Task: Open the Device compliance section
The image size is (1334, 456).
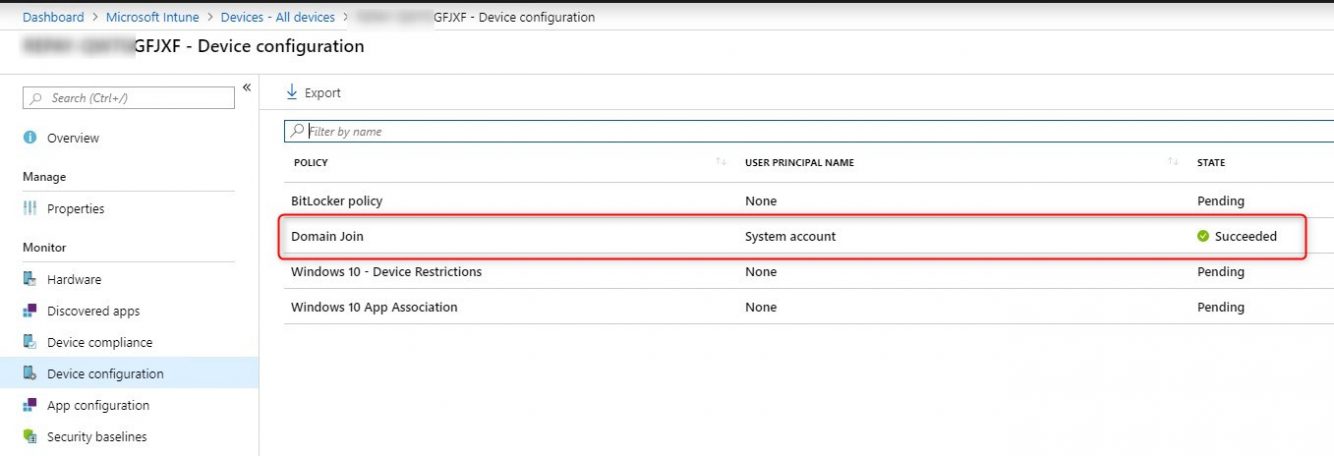Action: 100,342
